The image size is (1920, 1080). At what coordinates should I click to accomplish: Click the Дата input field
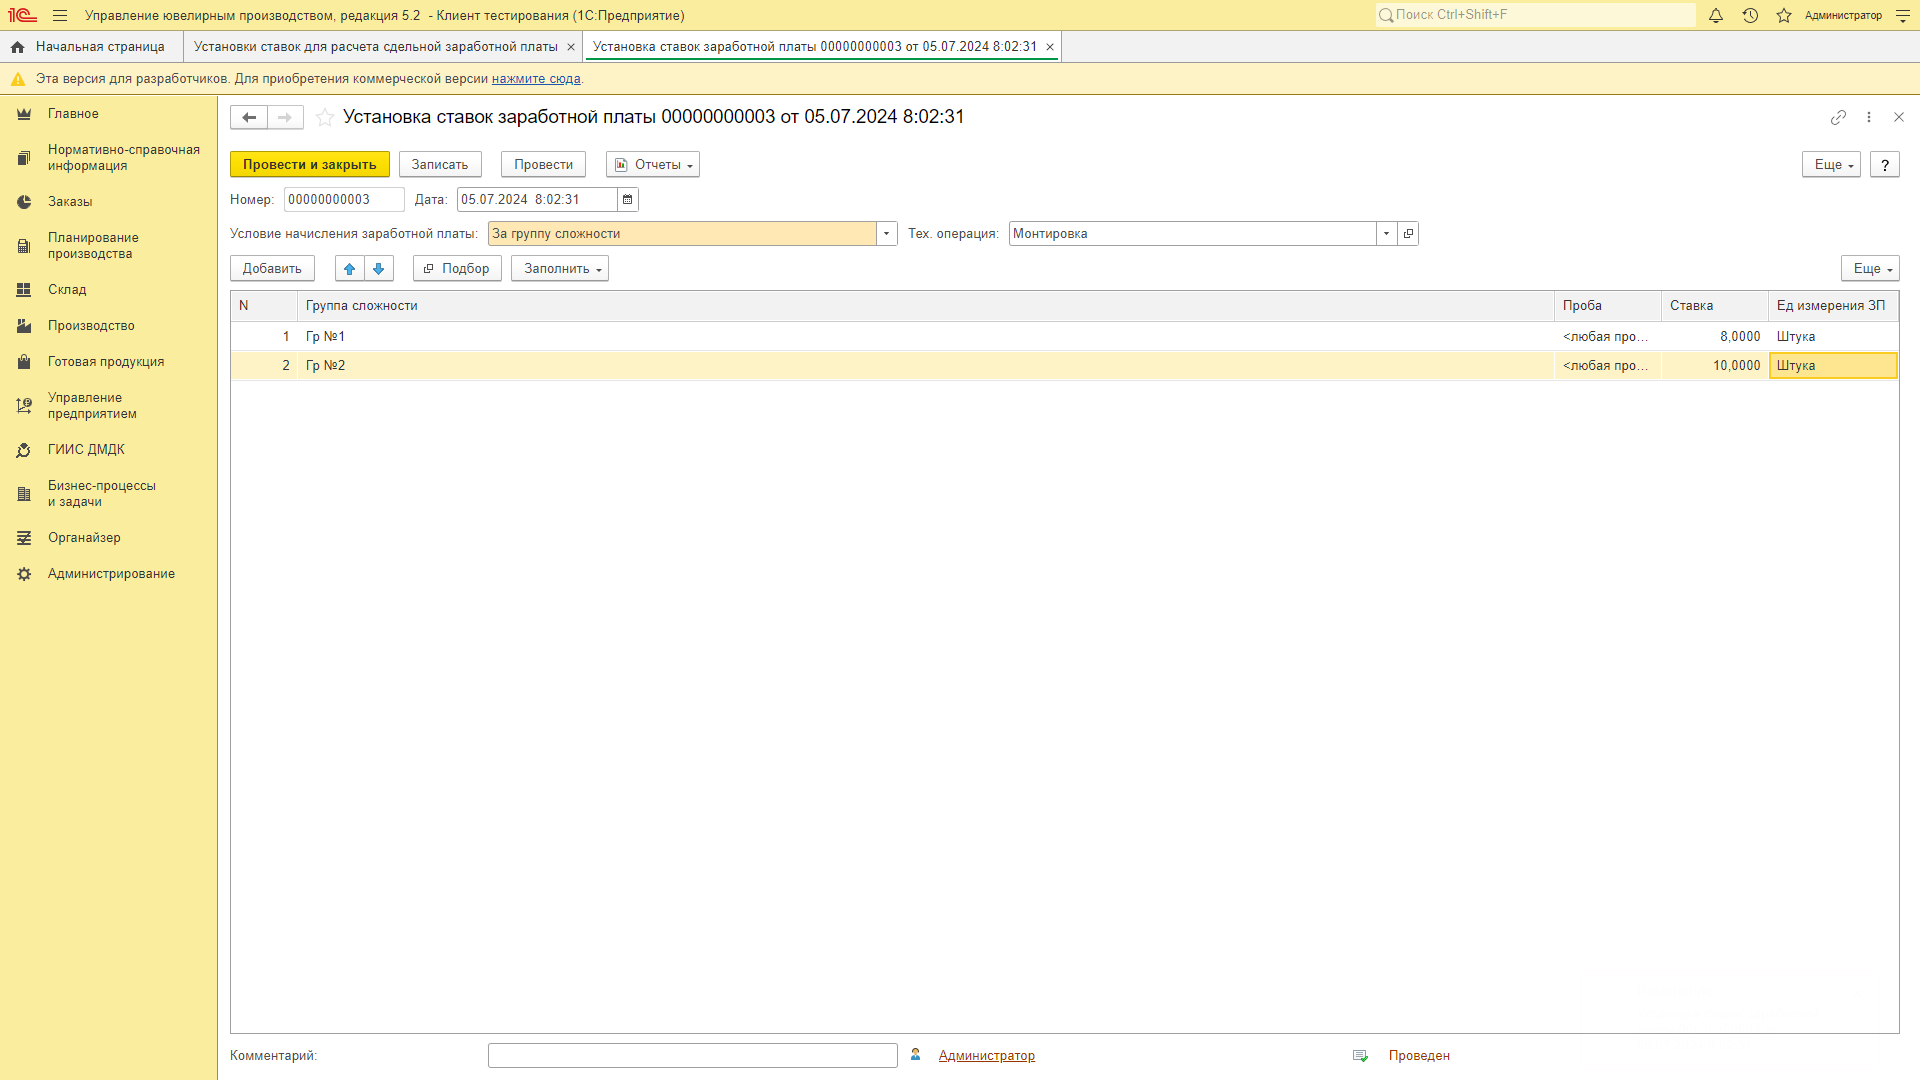pos(537,200)
